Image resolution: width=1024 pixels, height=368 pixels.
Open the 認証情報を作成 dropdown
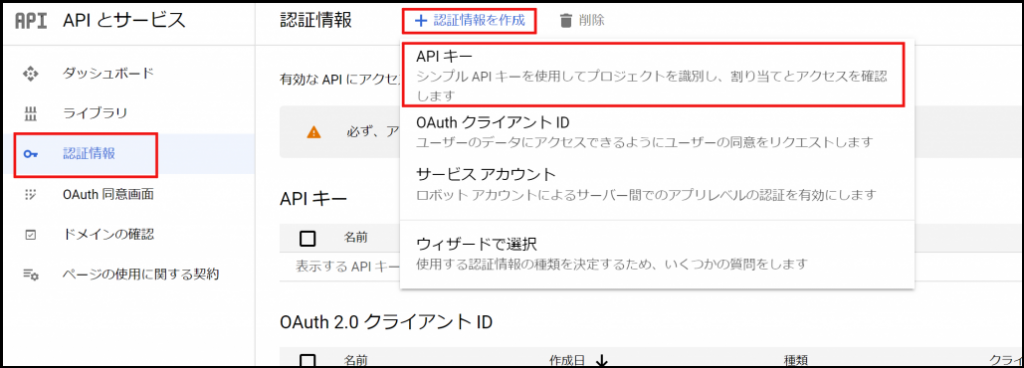tap(470, 21)
